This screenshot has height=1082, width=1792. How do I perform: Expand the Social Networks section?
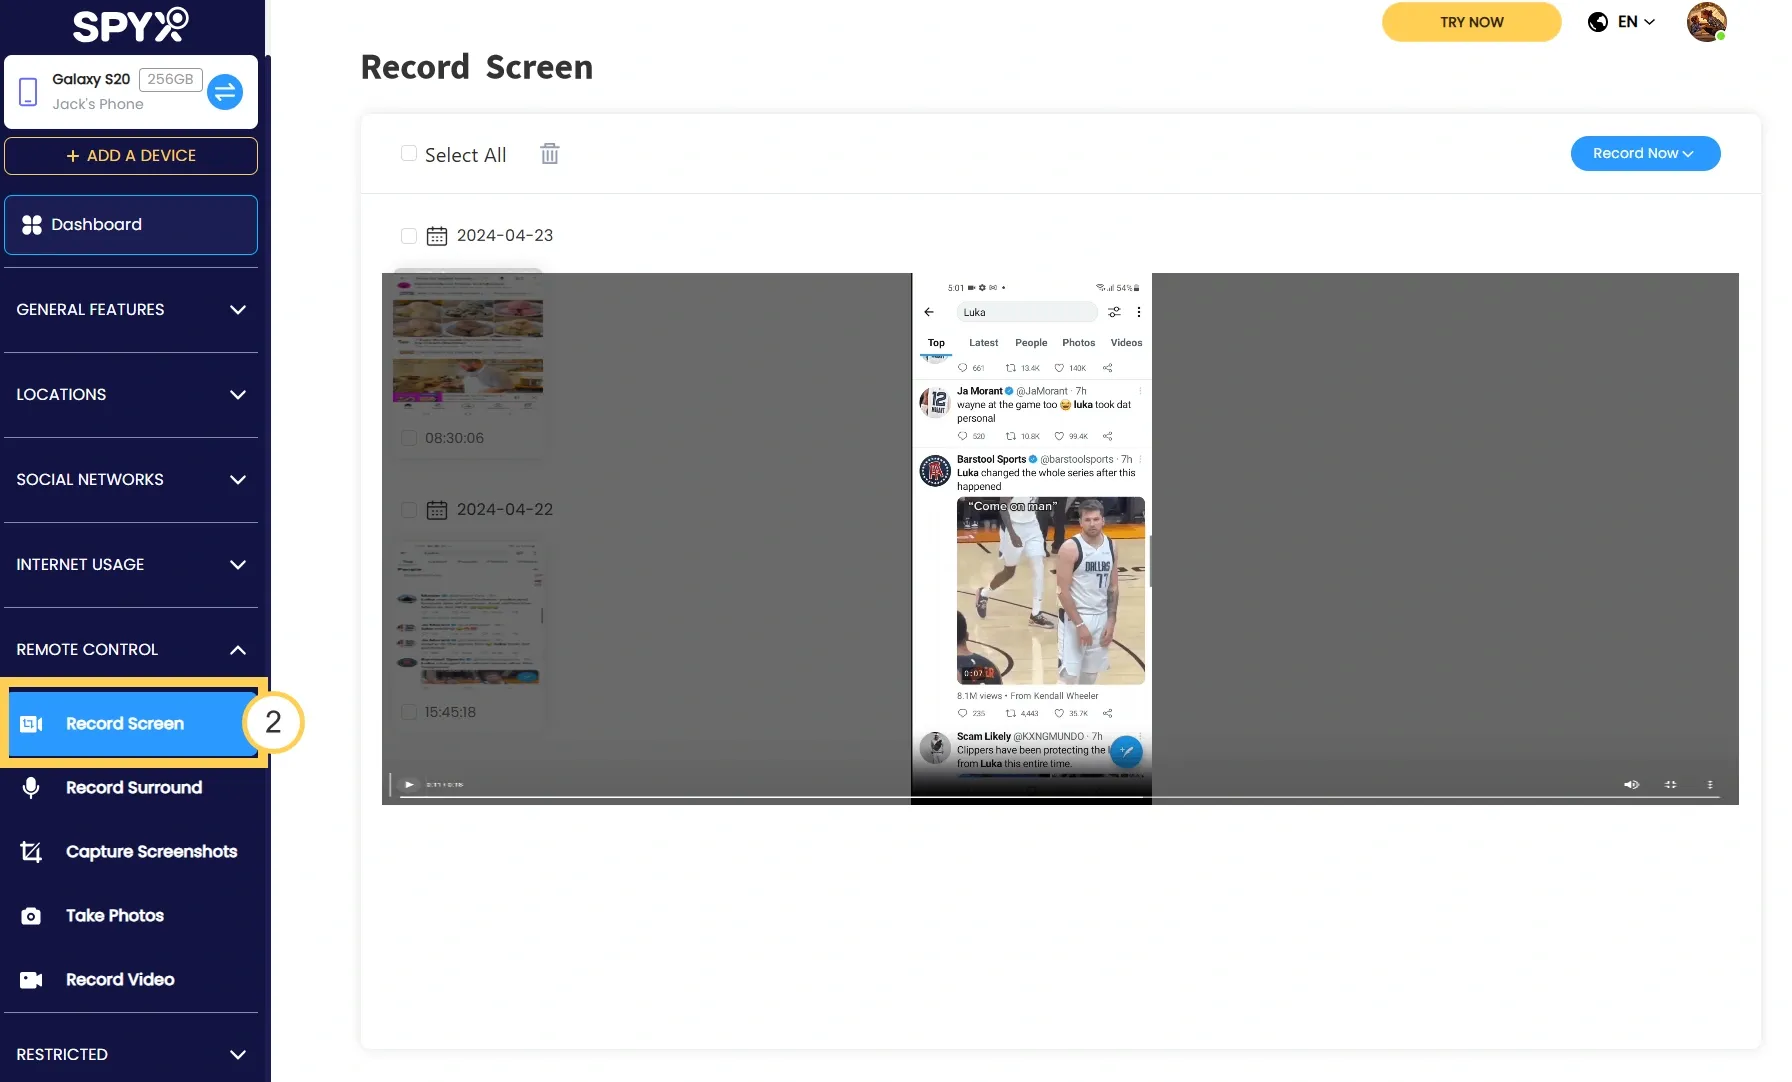pyautogui.click(x=131, y=480)
